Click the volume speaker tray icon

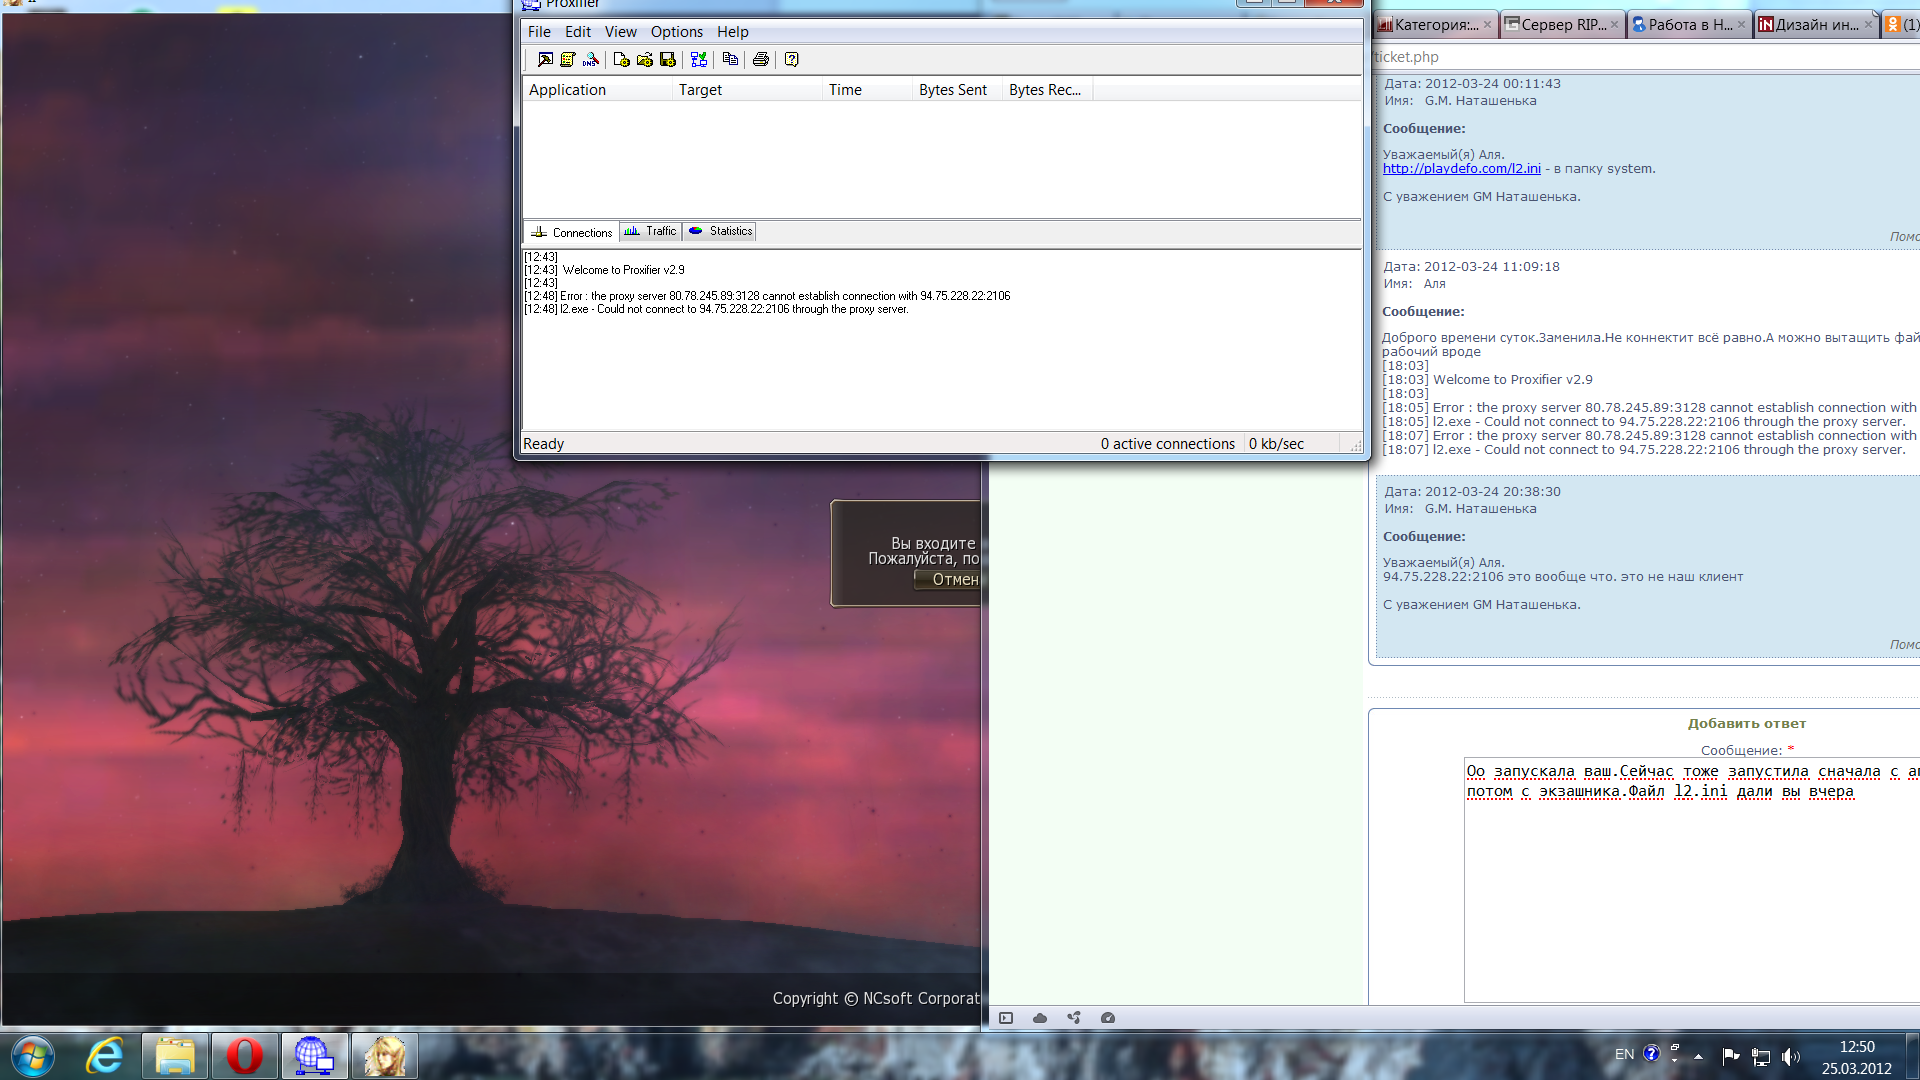point(1790,1057)
